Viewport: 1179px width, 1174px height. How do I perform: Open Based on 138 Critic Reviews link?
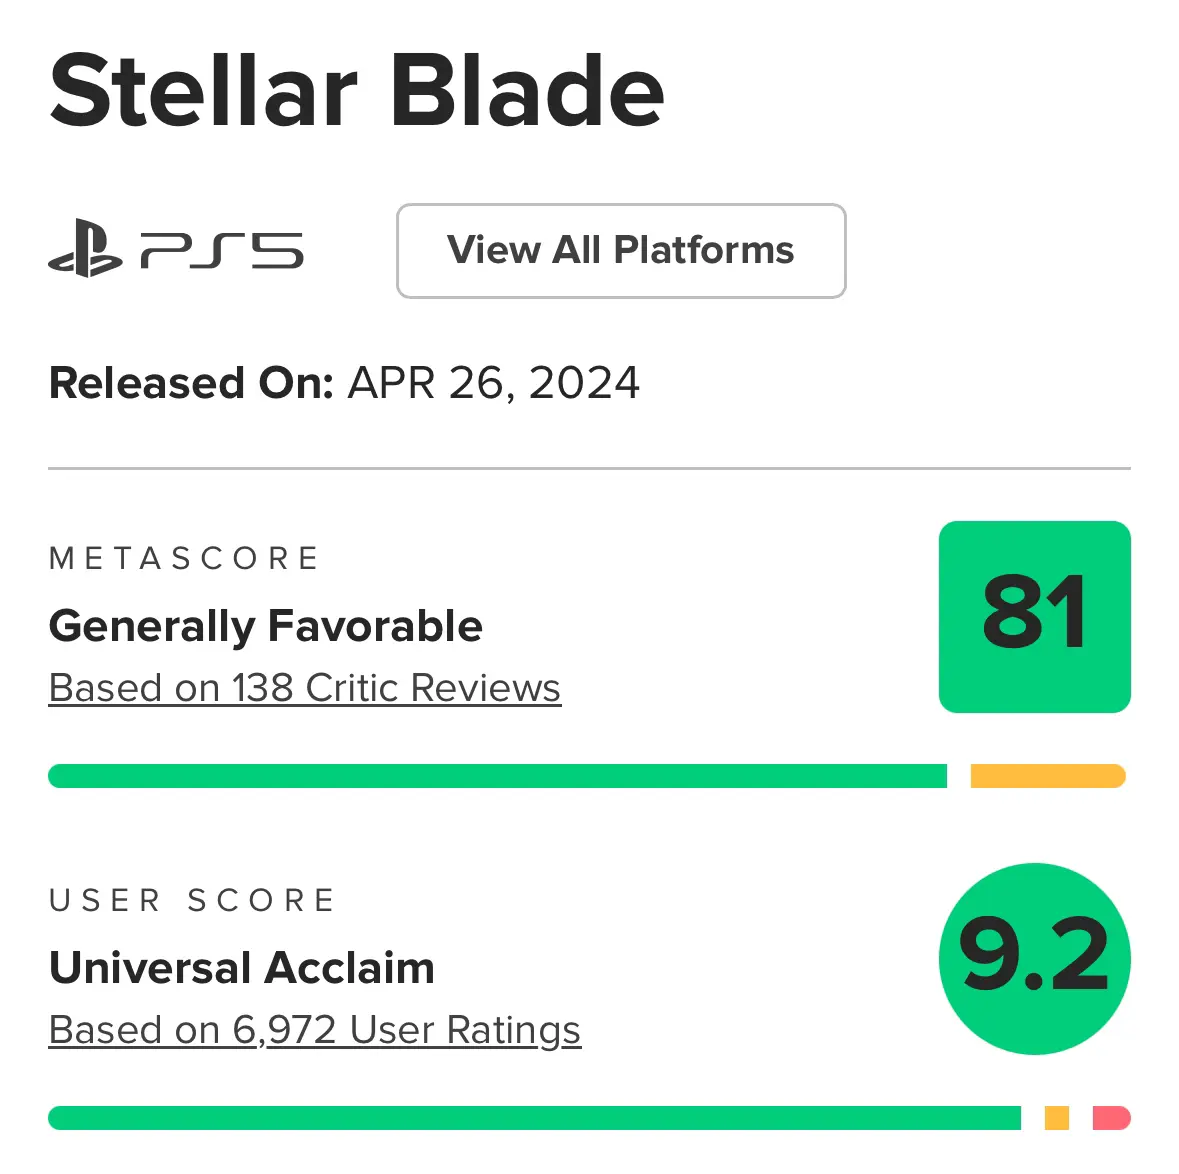[x=305, y=687]
